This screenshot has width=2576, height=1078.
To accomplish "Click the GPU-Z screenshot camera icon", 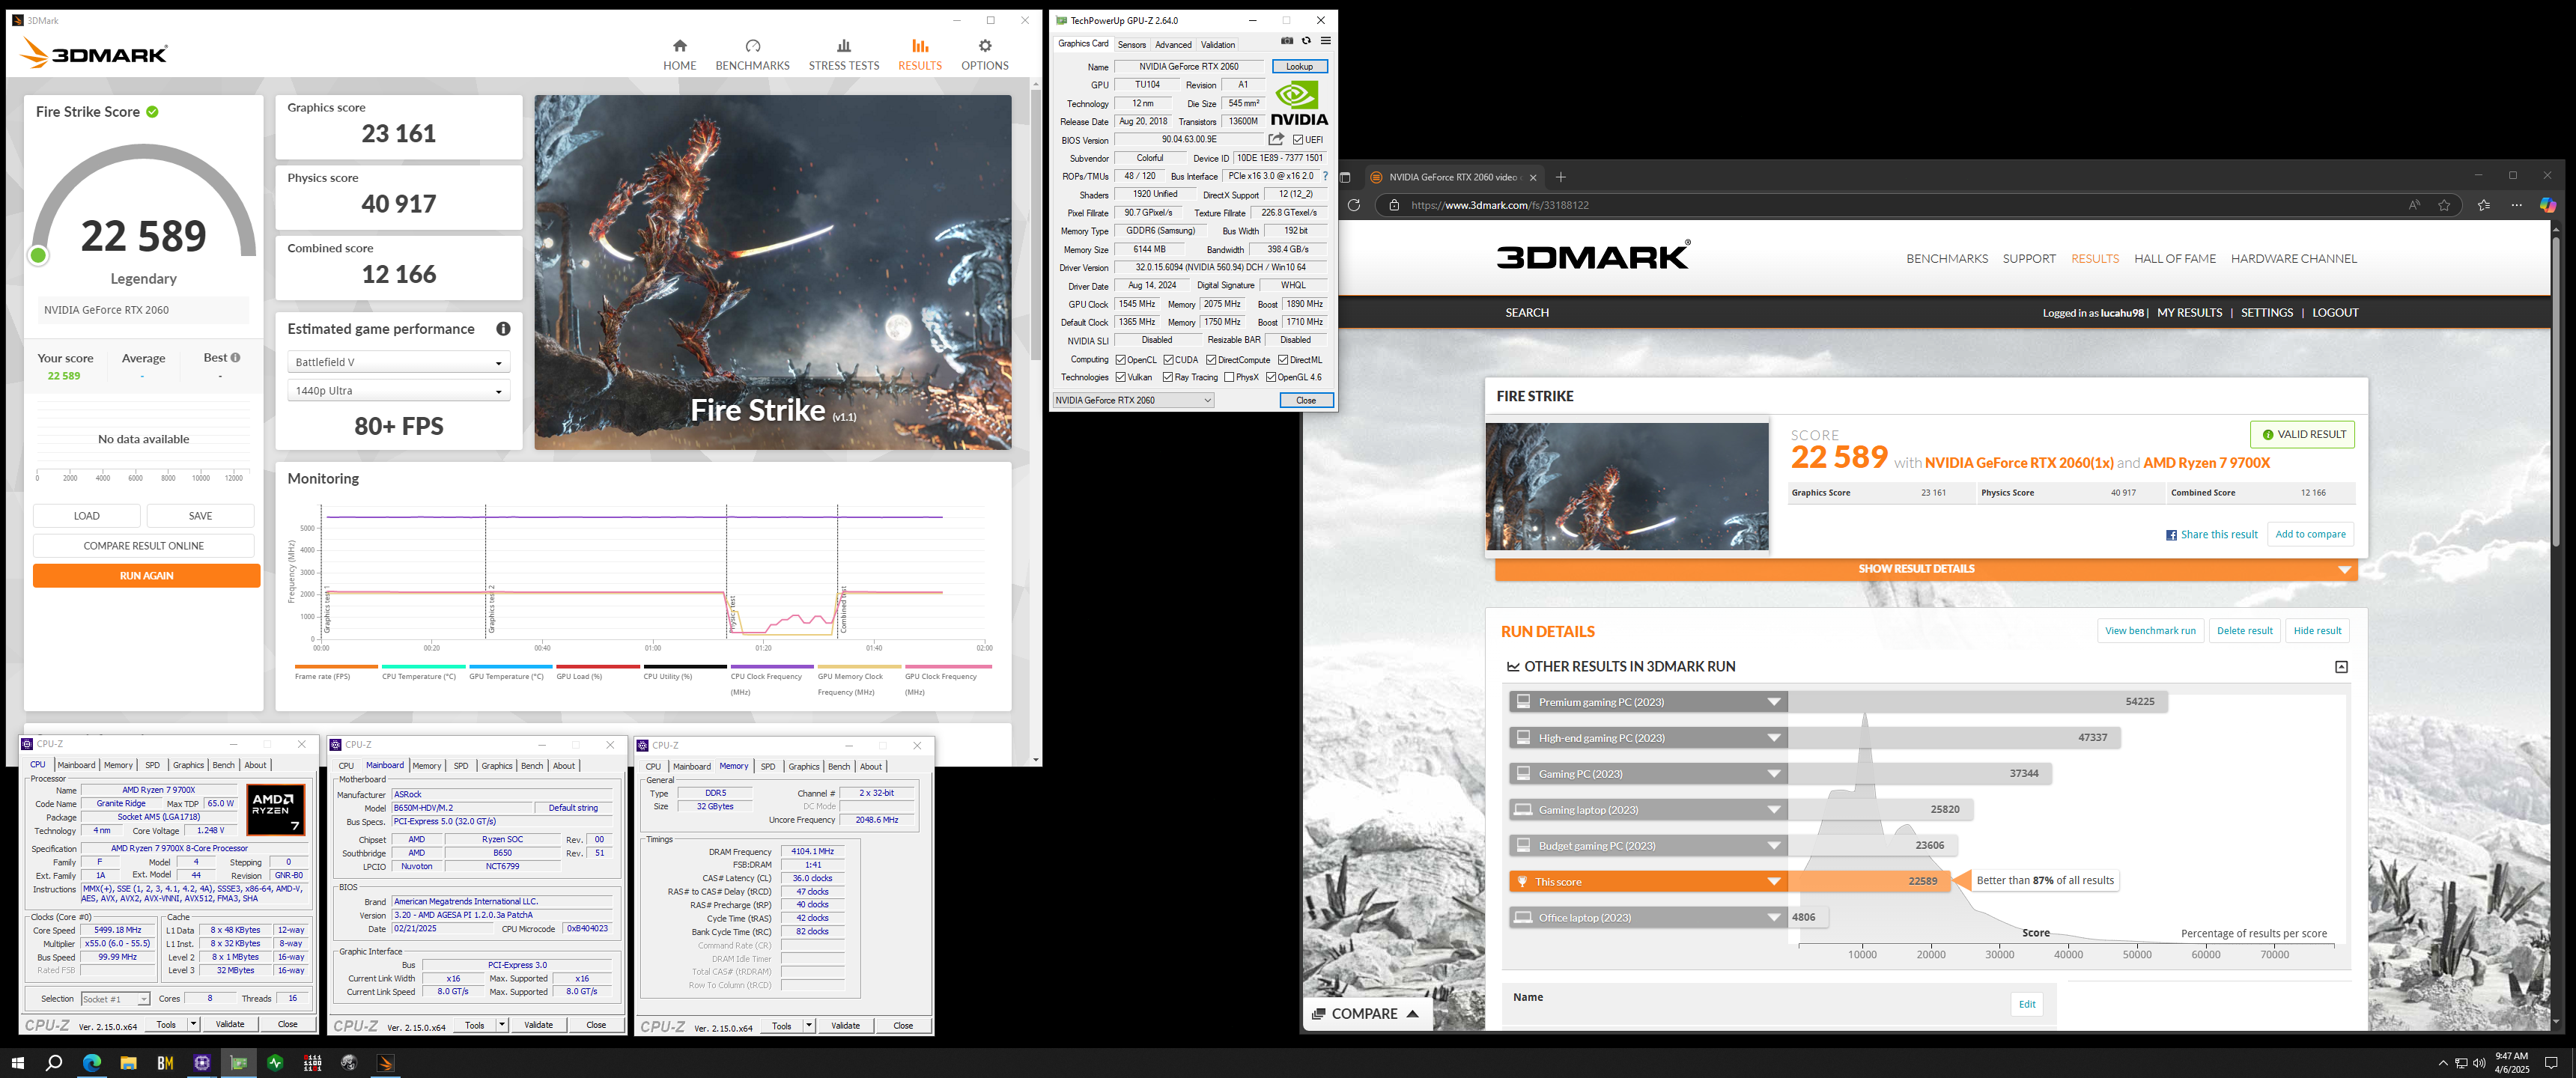I will pos(1287,41).
